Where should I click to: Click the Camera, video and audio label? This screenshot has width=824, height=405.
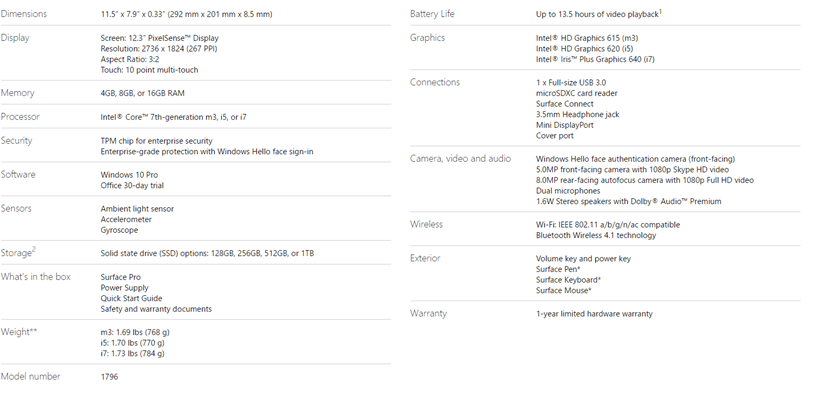[x=460, y=159]
